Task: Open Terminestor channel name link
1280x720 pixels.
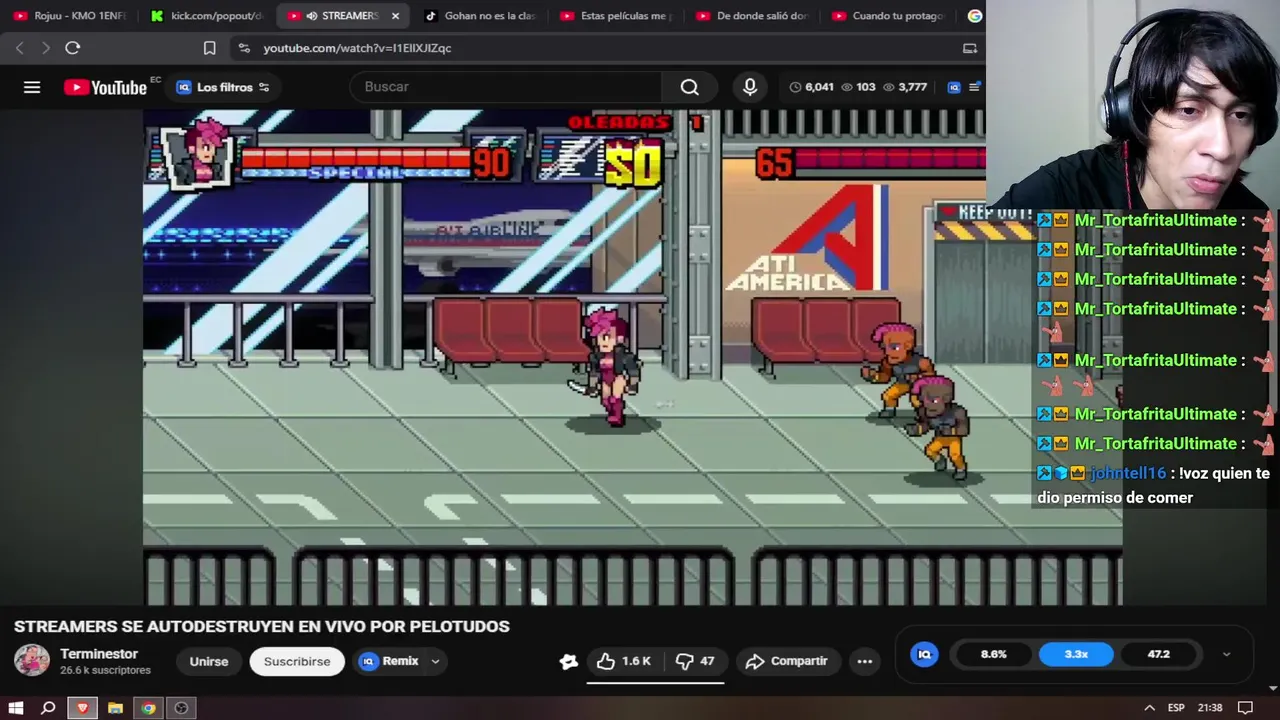Action: coord(99,654)
